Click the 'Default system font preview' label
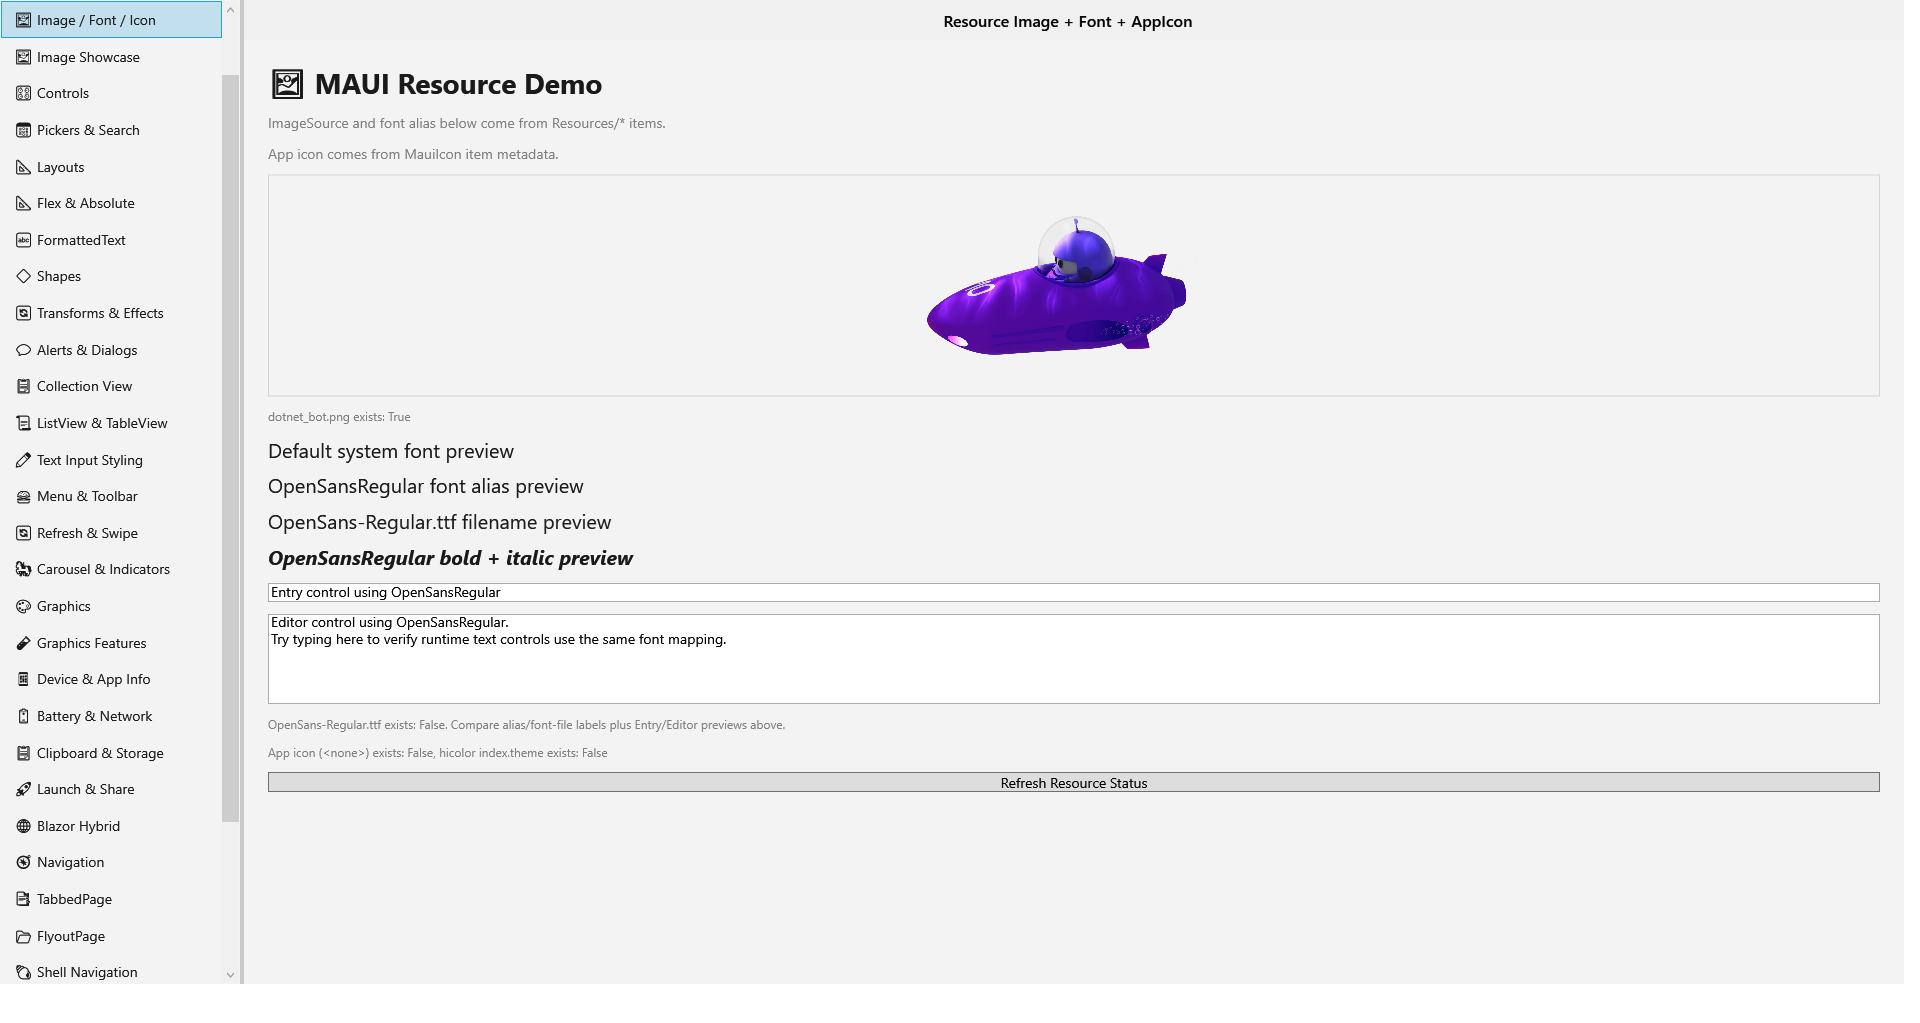The height and width of the screenshot is (1023, 1920). pos(391,451)
